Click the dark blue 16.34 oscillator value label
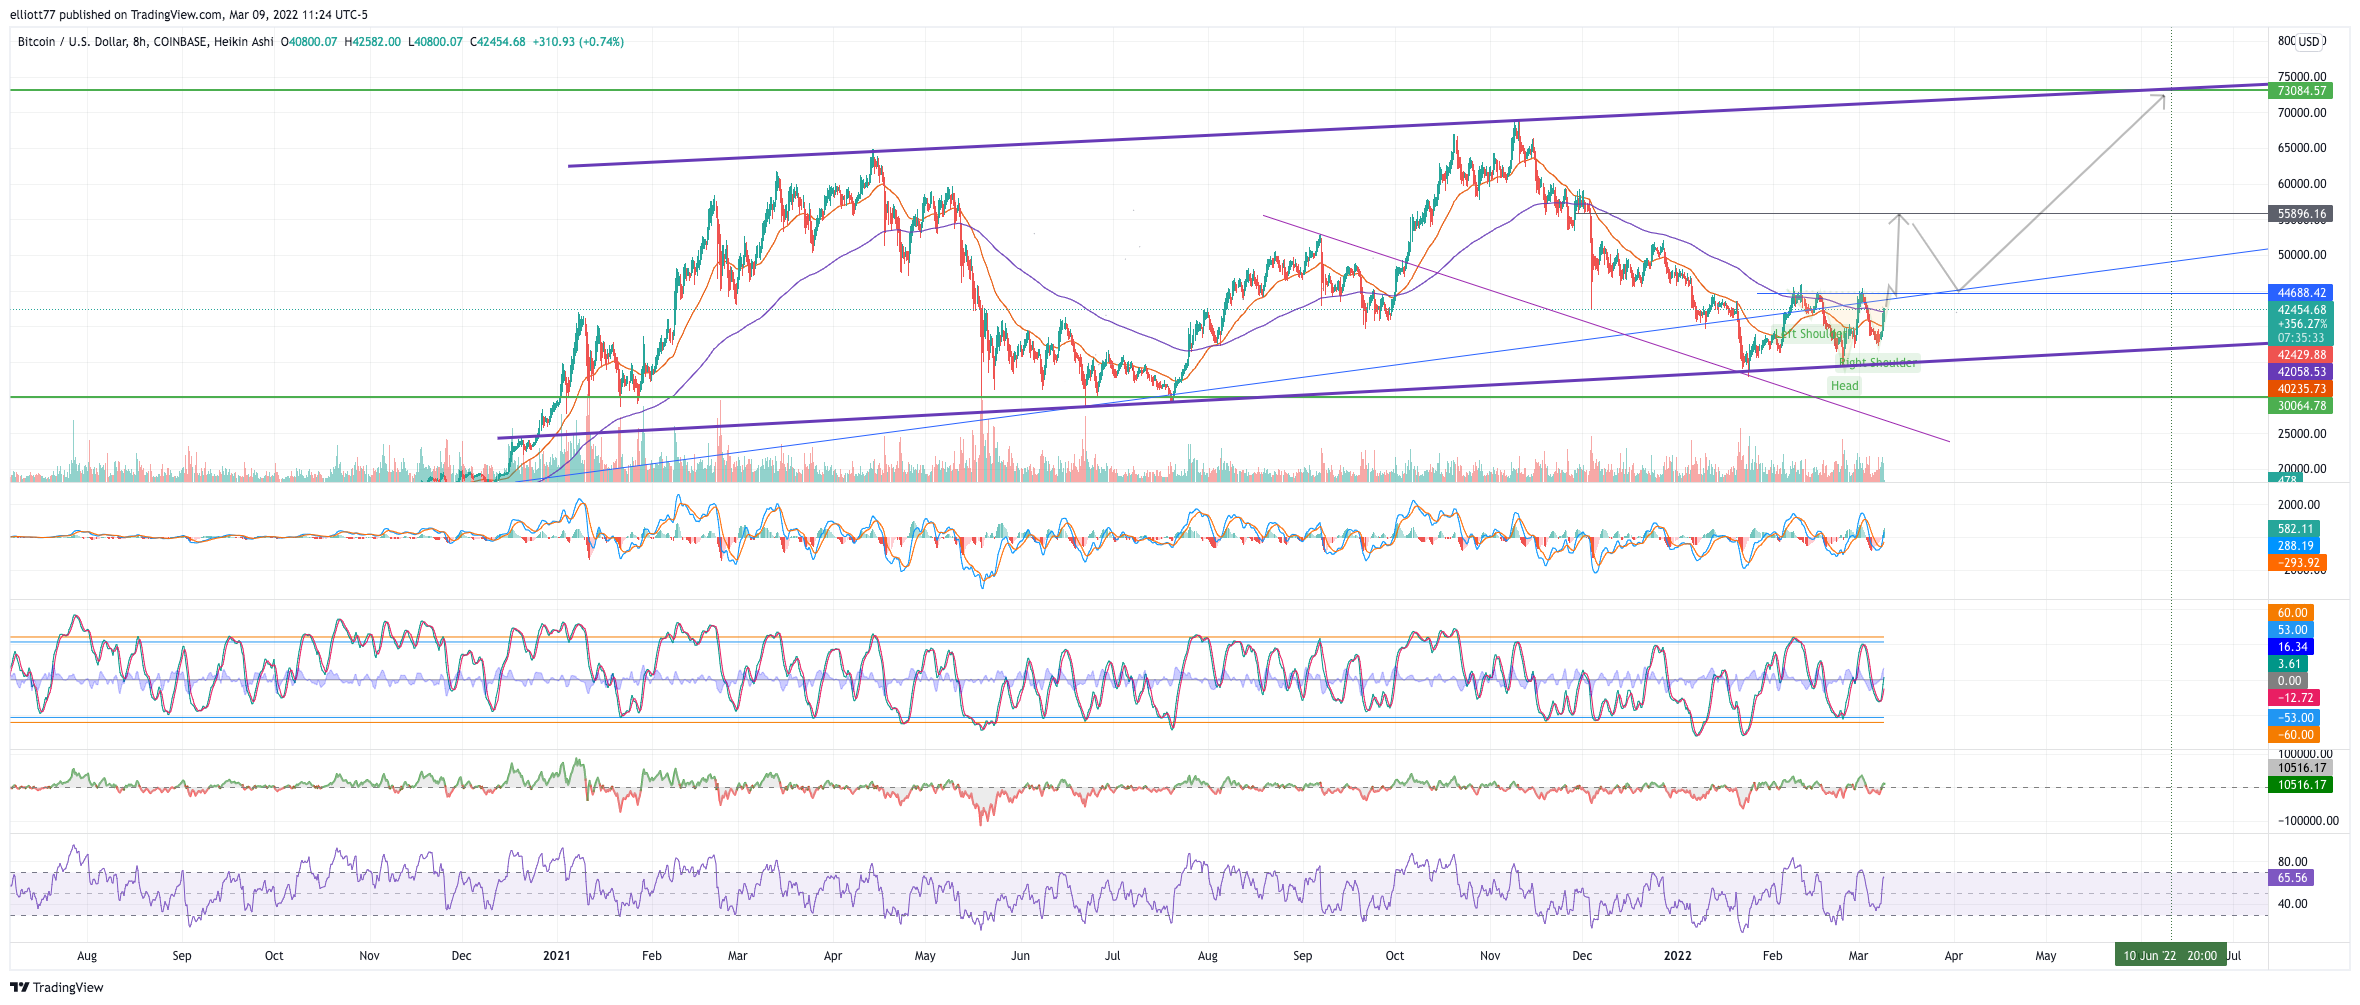Screen dimensions: 2360x1005 click(2291, 647)
